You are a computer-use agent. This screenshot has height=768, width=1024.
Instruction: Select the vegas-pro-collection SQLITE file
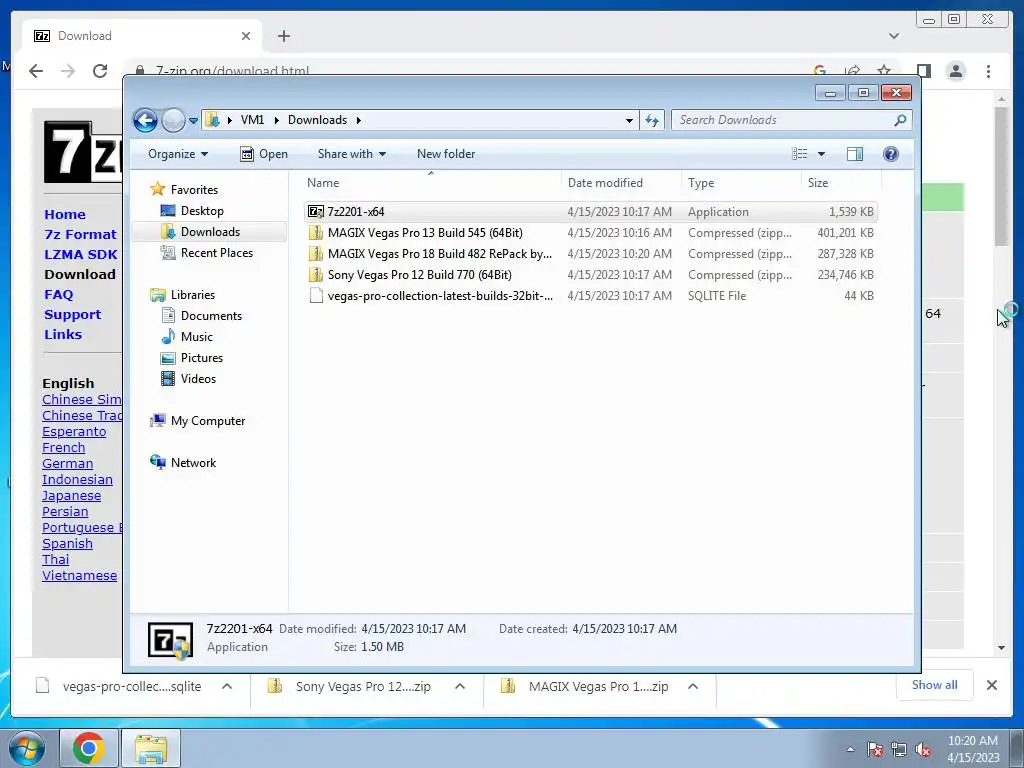point(591,296)
